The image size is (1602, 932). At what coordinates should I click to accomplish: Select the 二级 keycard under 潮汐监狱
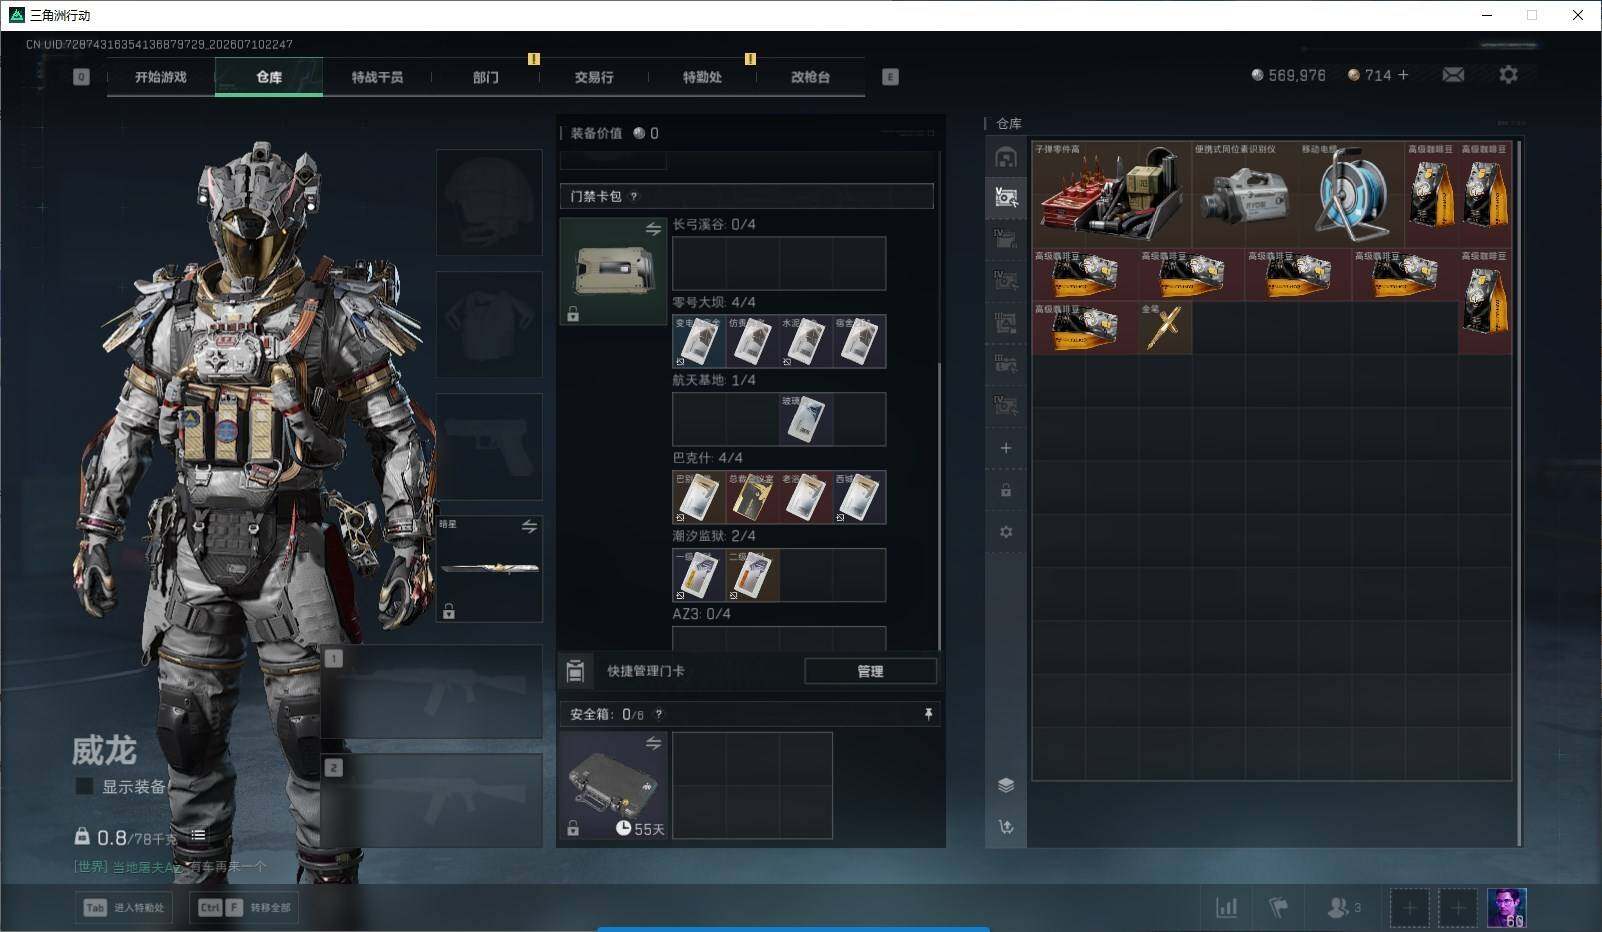[x=752, y=576]
